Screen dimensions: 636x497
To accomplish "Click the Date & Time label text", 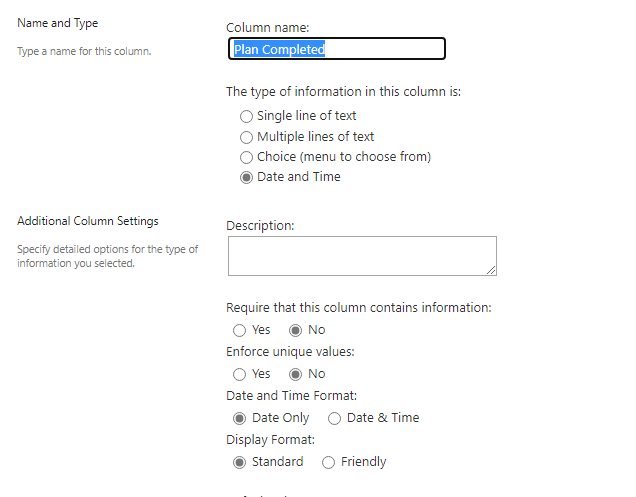I will (x=383, y=417).
